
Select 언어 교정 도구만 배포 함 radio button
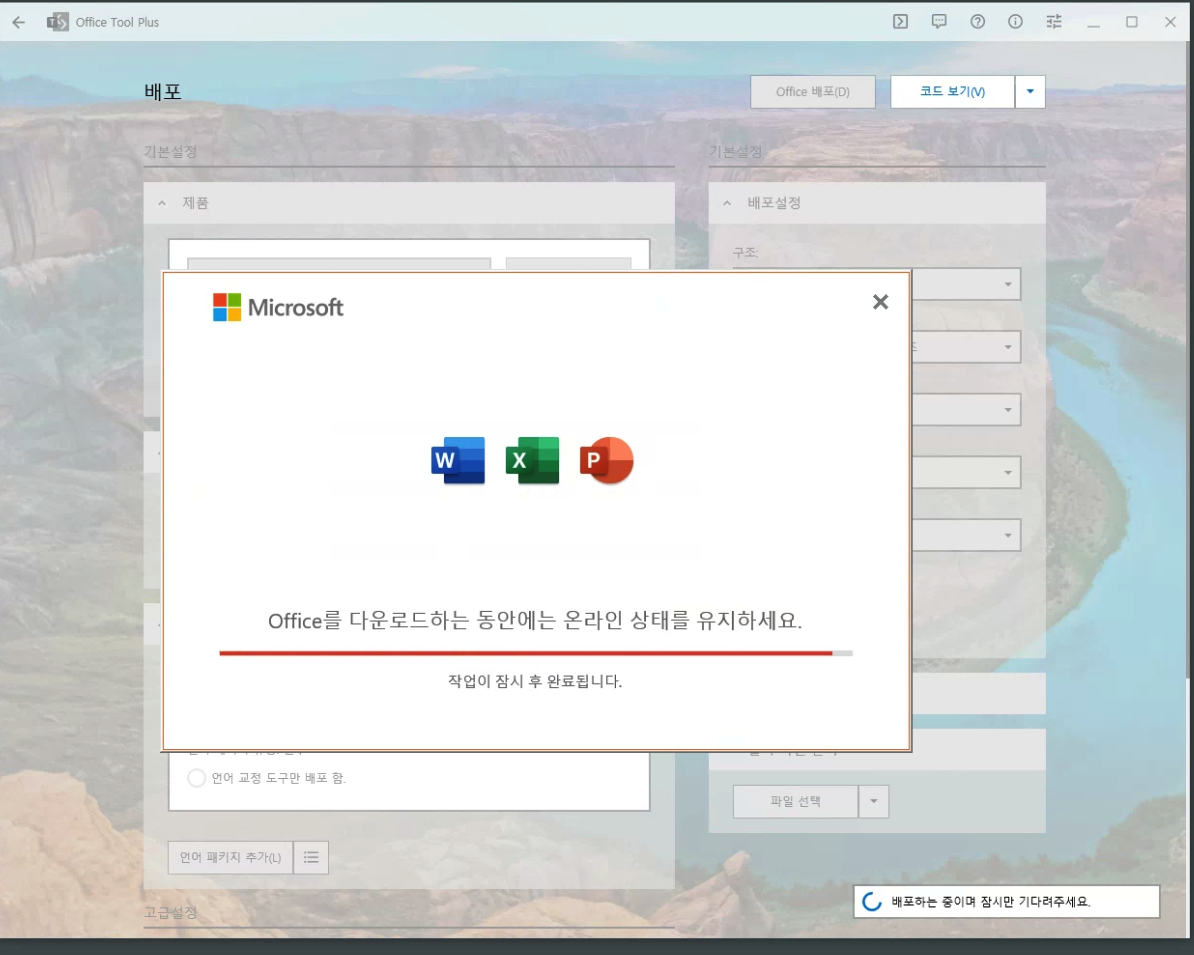pyautogui.click(x=196, y=778)
